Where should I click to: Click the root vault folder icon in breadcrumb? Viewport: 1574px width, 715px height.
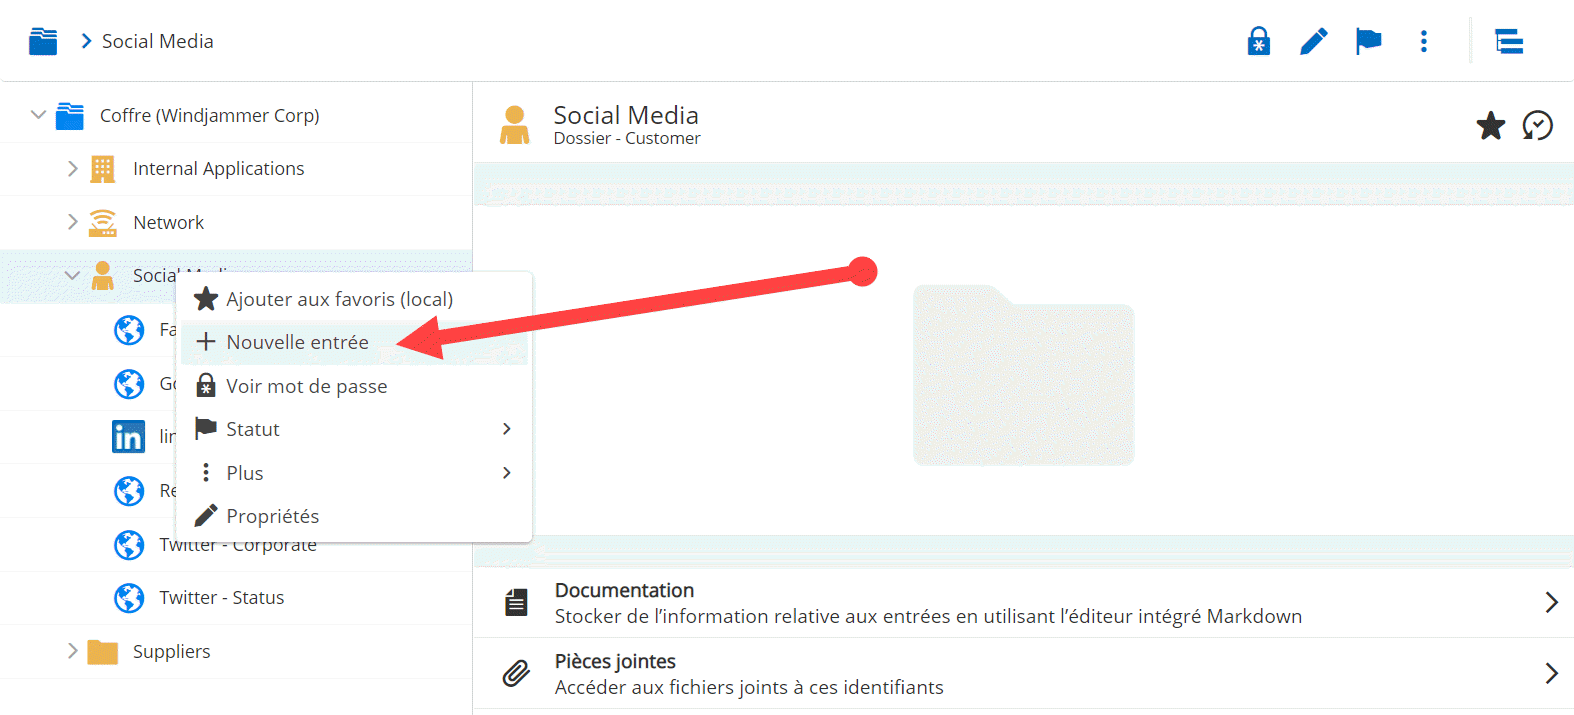43,41
